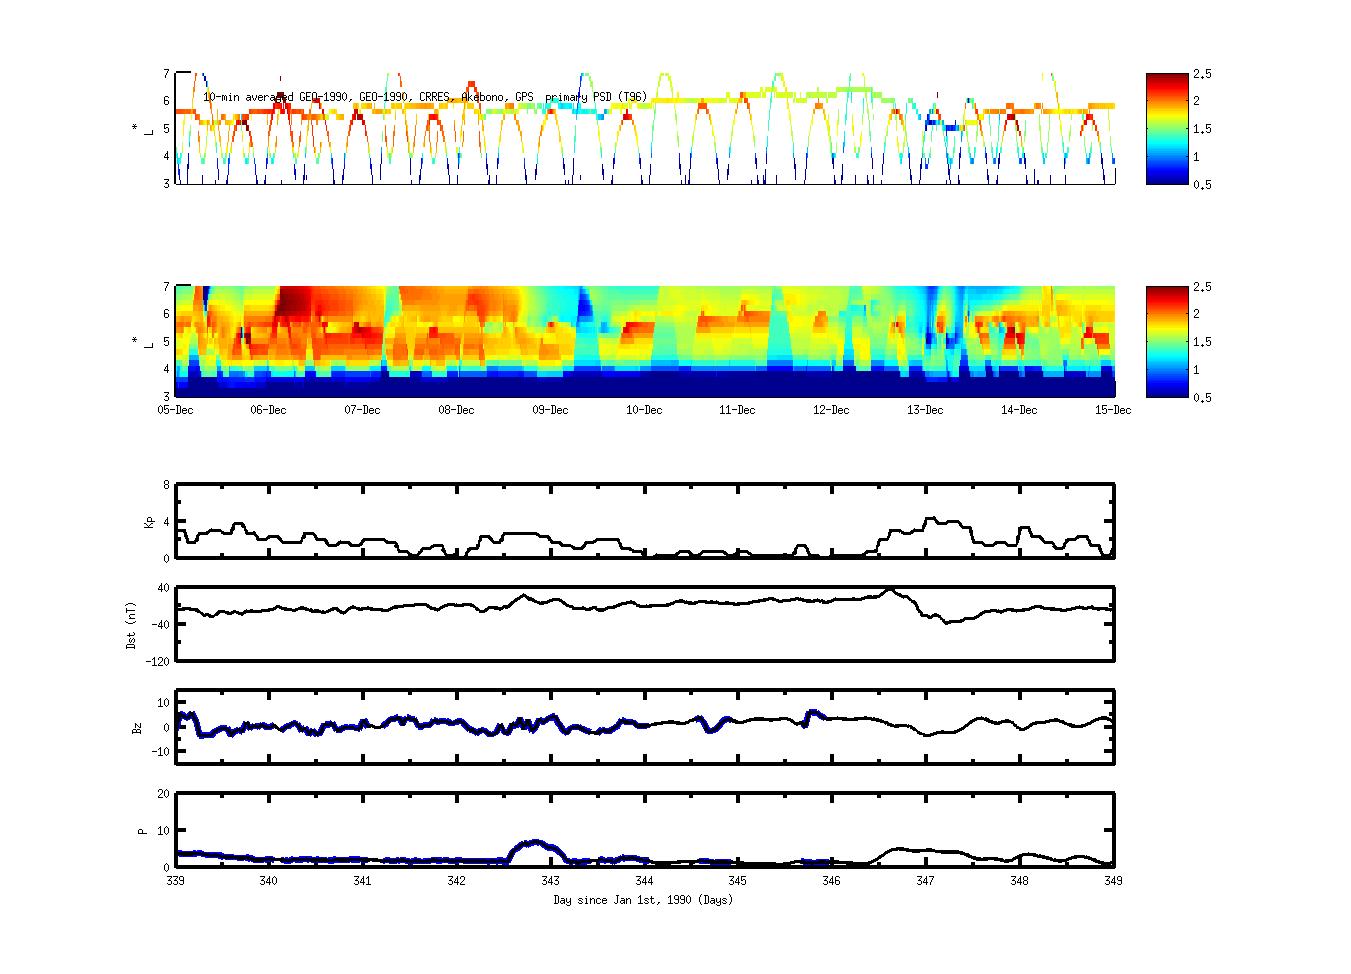Click the '339' tick on bottom axis
This screenshot has height=974, width=1351.
coord(176,881)
